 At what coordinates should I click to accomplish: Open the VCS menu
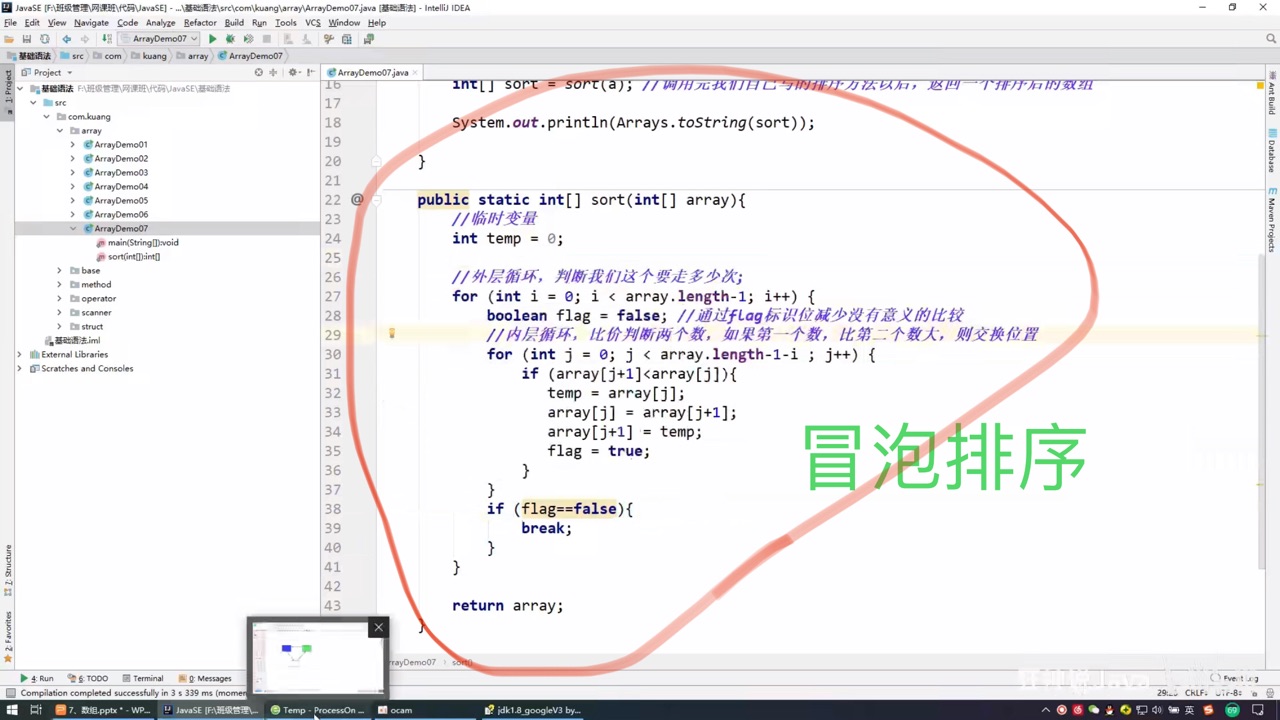tap(313, 22)
